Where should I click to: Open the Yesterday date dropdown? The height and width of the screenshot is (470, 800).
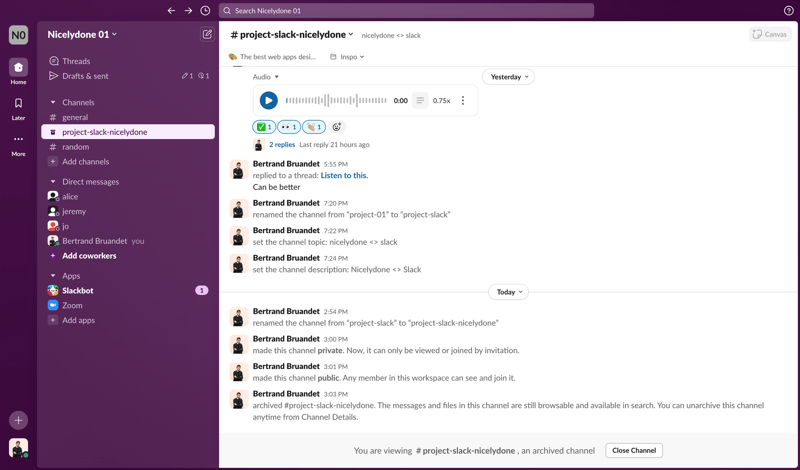click(508, 77)
